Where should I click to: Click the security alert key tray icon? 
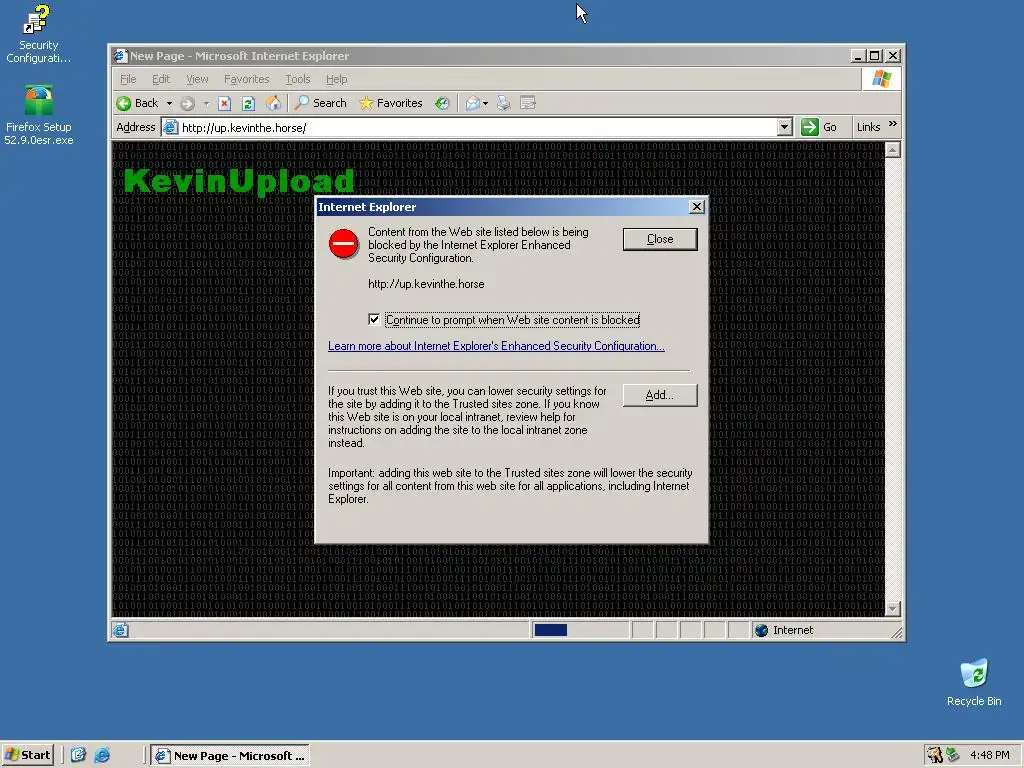pos(935,756)
